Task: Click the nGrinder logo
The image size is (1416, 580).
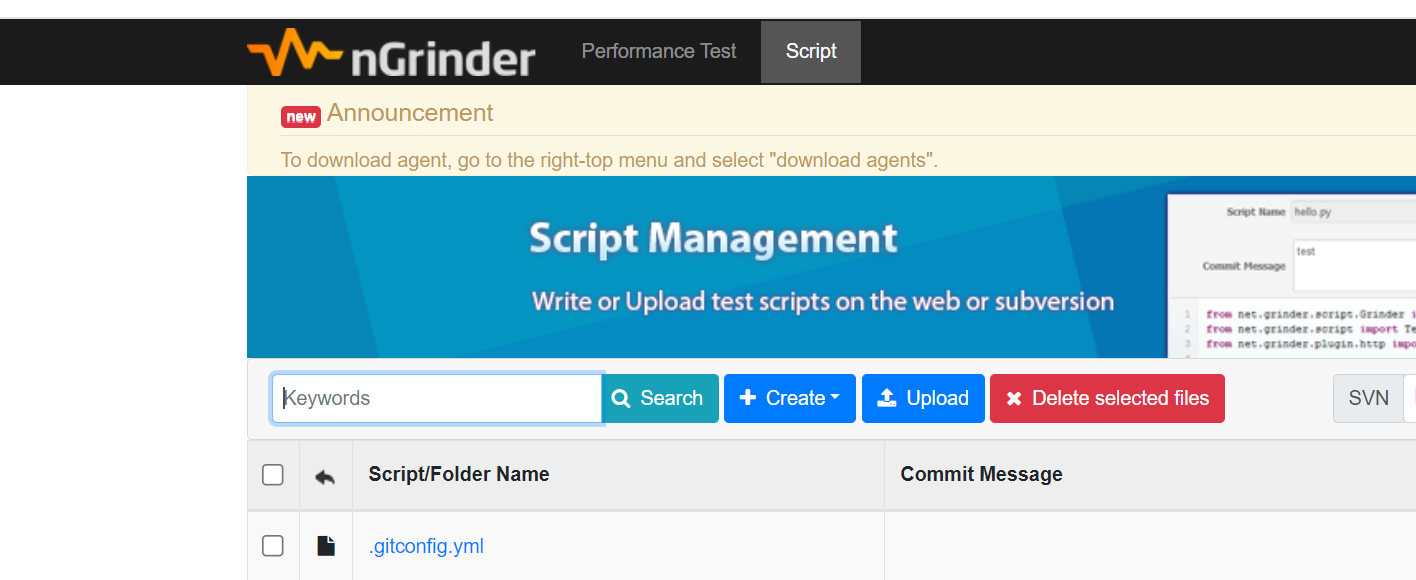Action: 391,53
